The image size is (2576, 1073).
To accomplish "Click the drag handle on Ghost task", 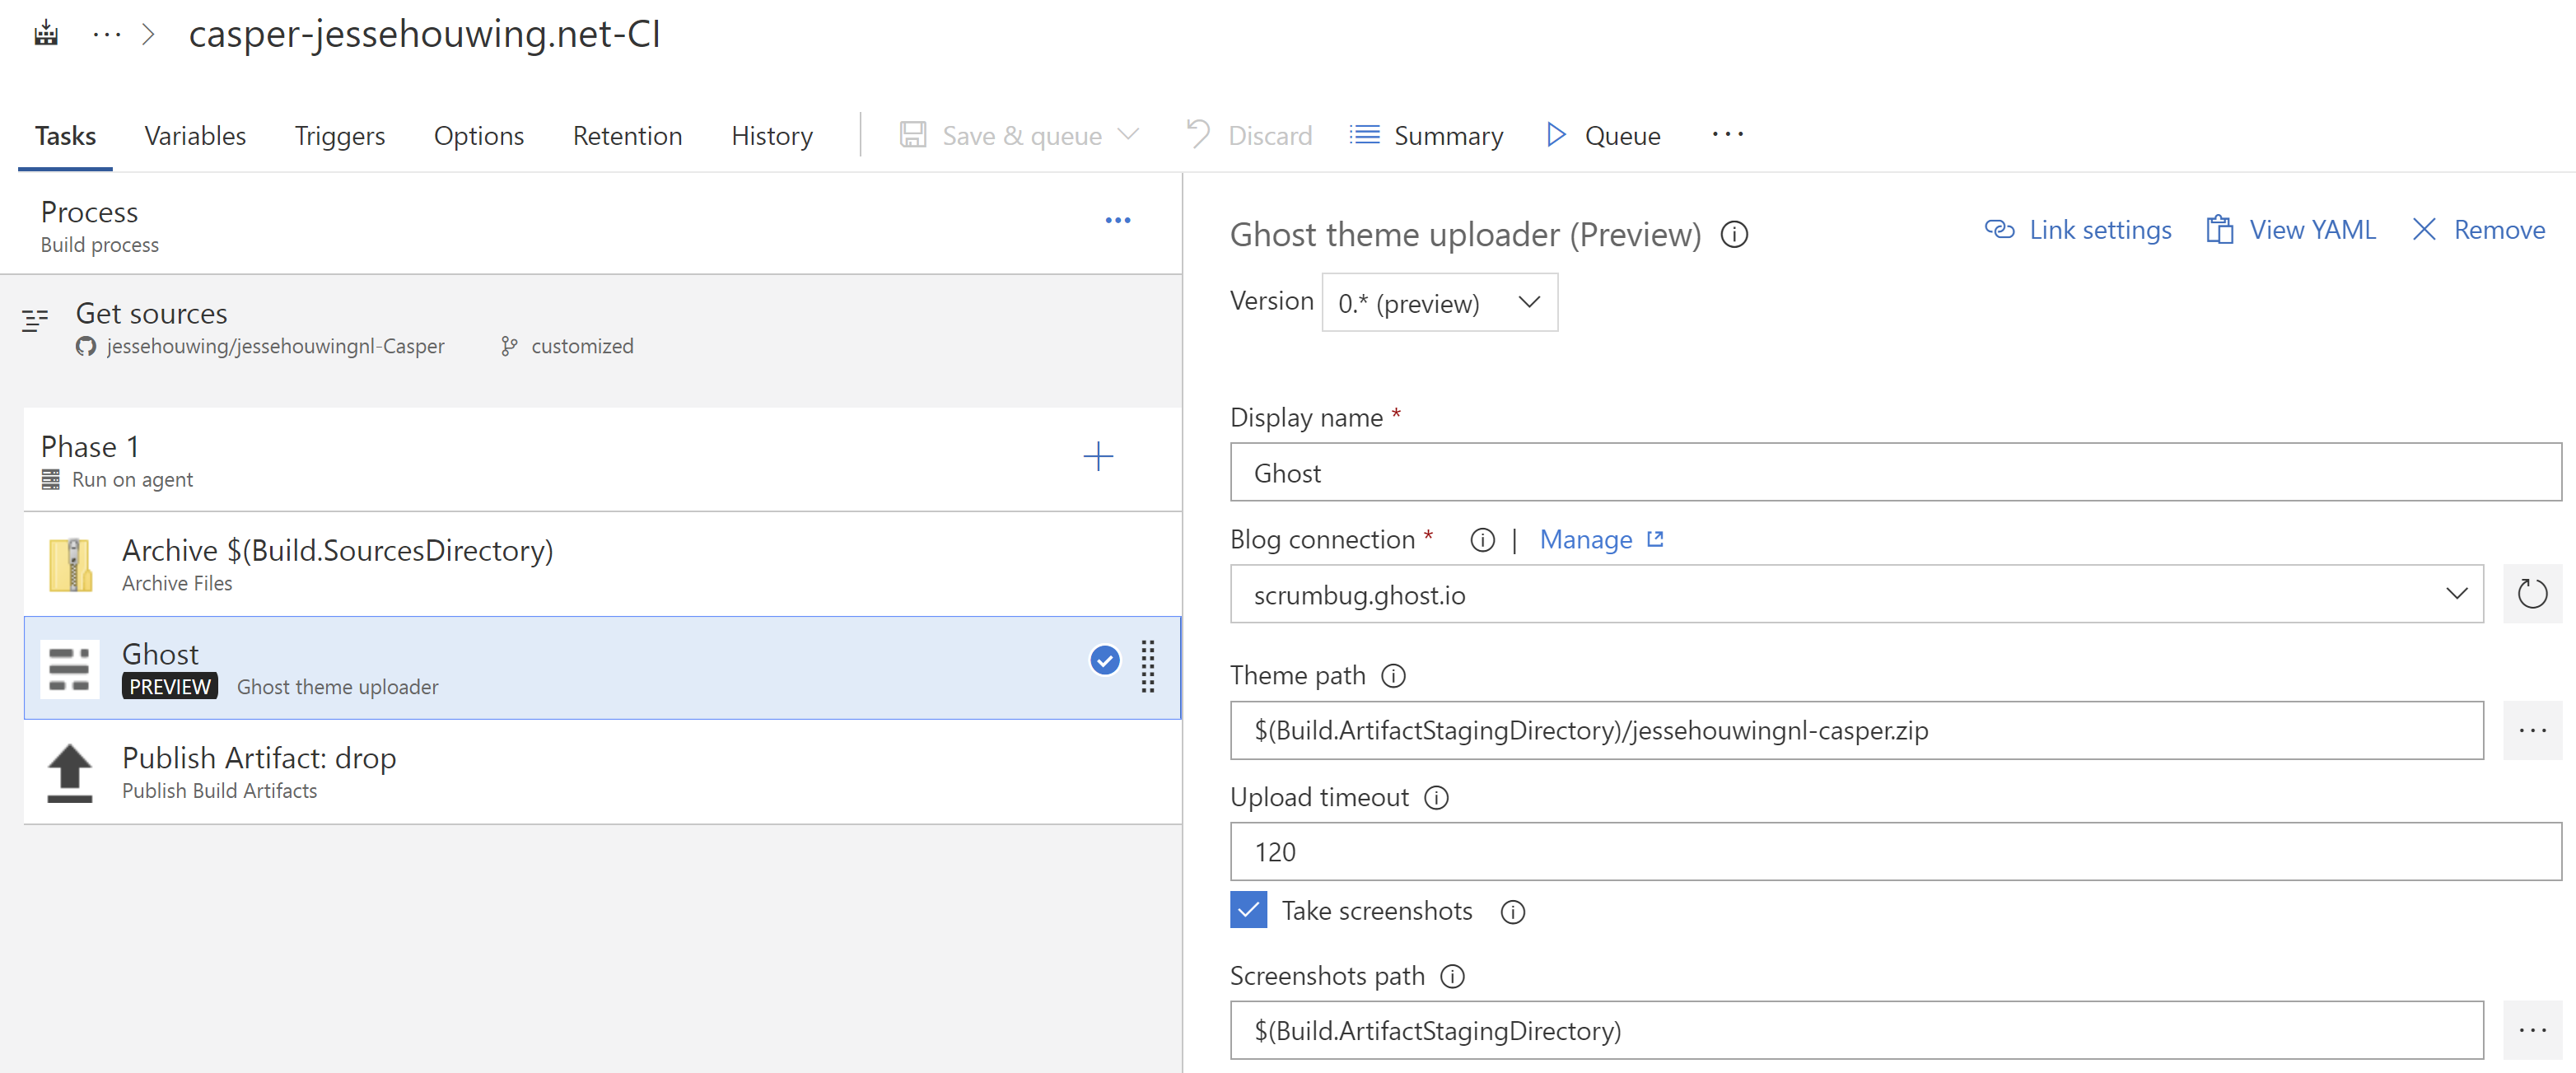I will (x=1147, y=666).
